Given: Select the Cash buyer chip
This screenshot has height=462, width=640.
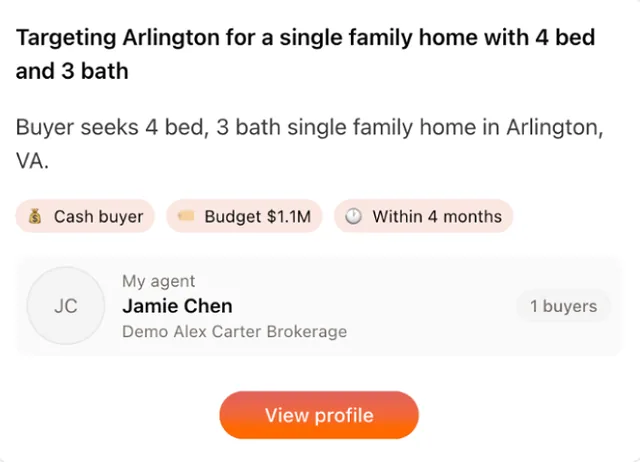Looking at the screenshot, I should 85,216.
